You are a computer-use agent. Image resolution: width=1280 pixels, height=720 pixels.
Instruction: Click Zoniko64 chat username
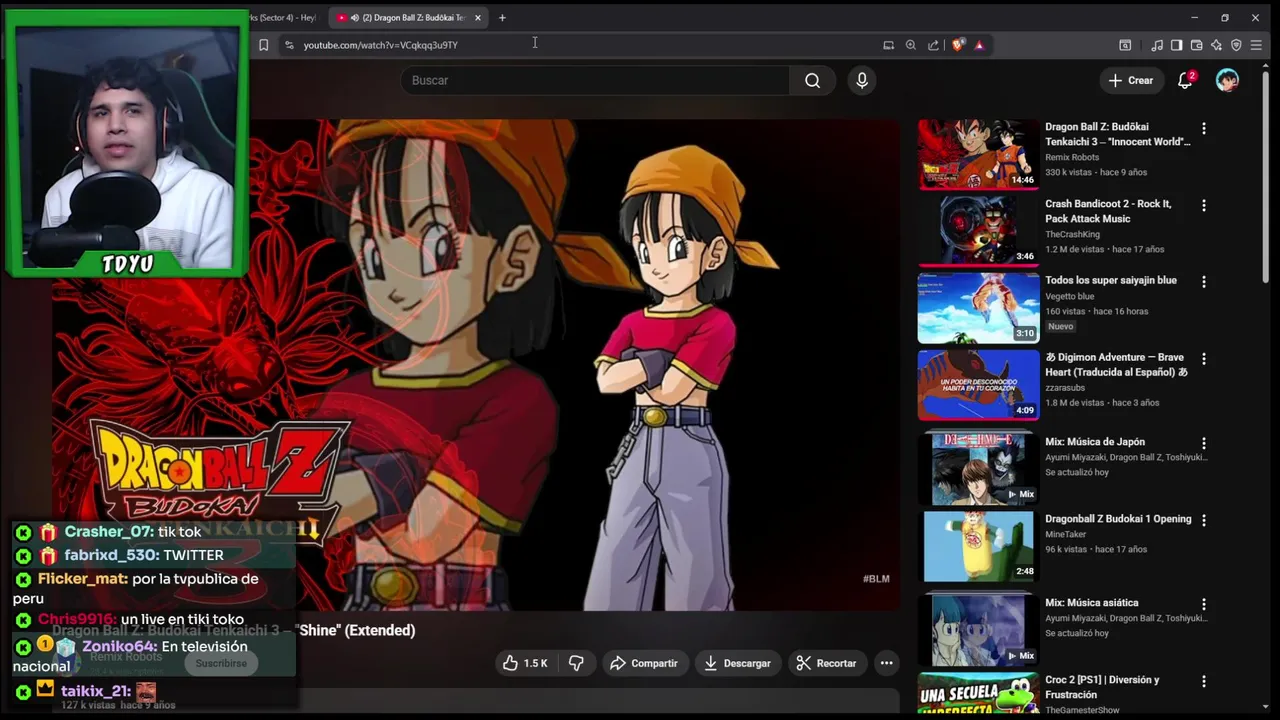click(119, 647)
